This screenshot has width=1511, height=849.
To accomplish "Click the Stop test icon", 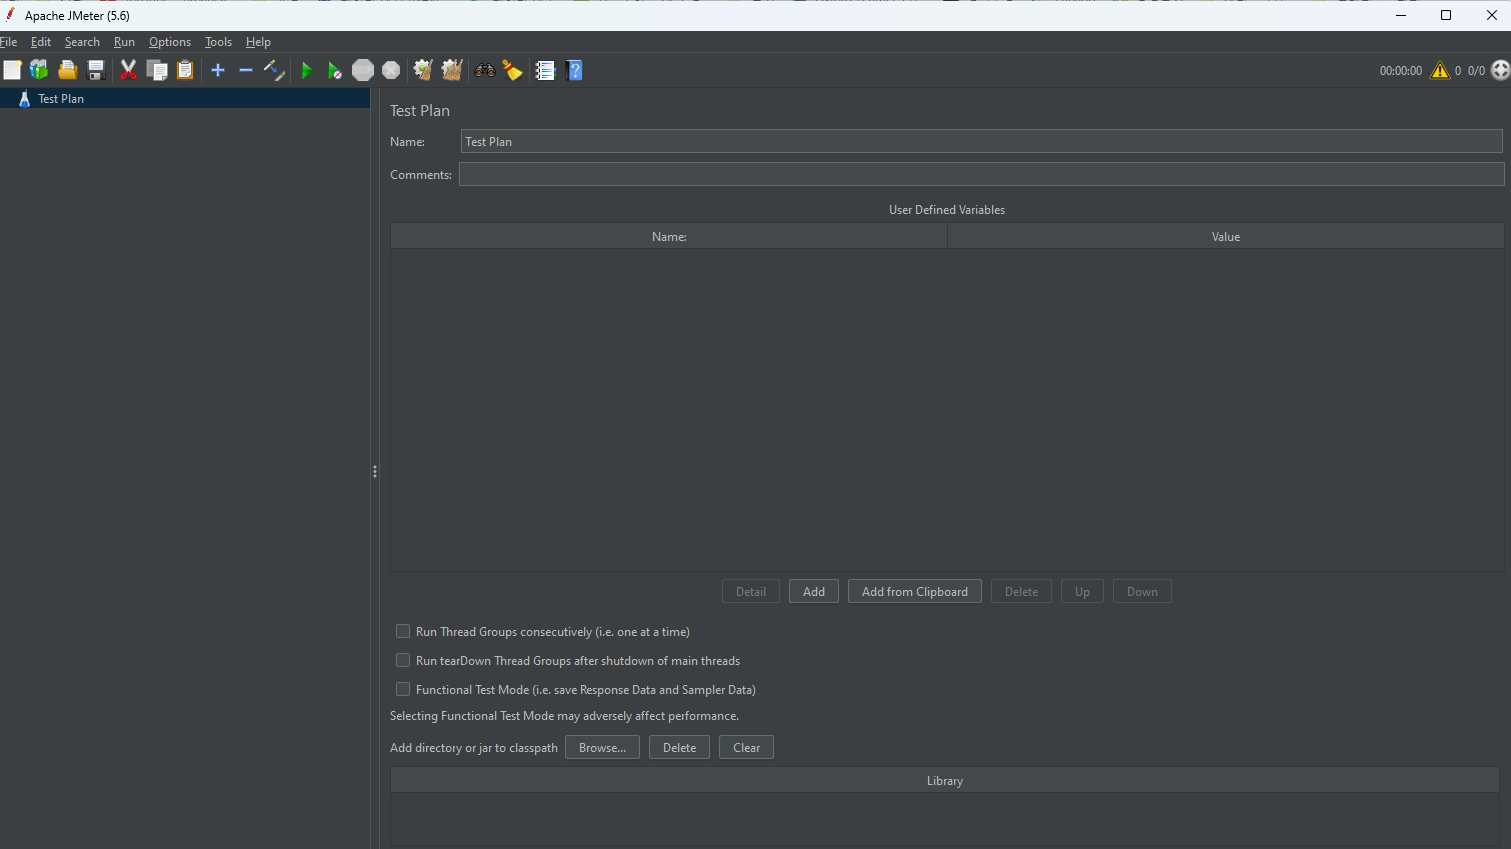I will pyautogui.click(x=363, y=70).
